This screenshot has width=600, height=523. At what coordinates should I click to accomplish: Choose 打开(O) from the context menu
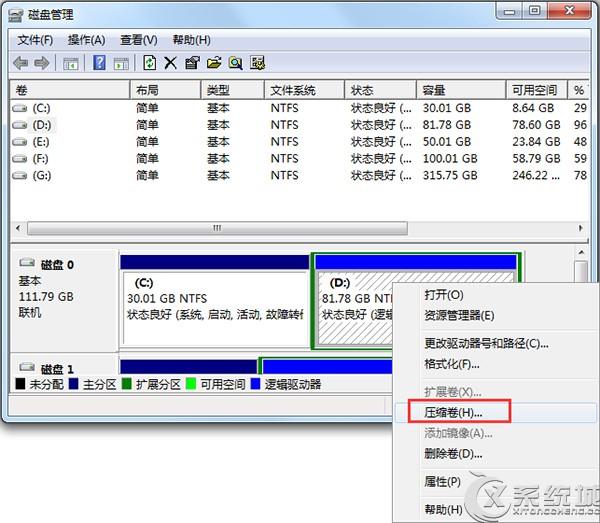pyautogui.click(x=444, y=295)
